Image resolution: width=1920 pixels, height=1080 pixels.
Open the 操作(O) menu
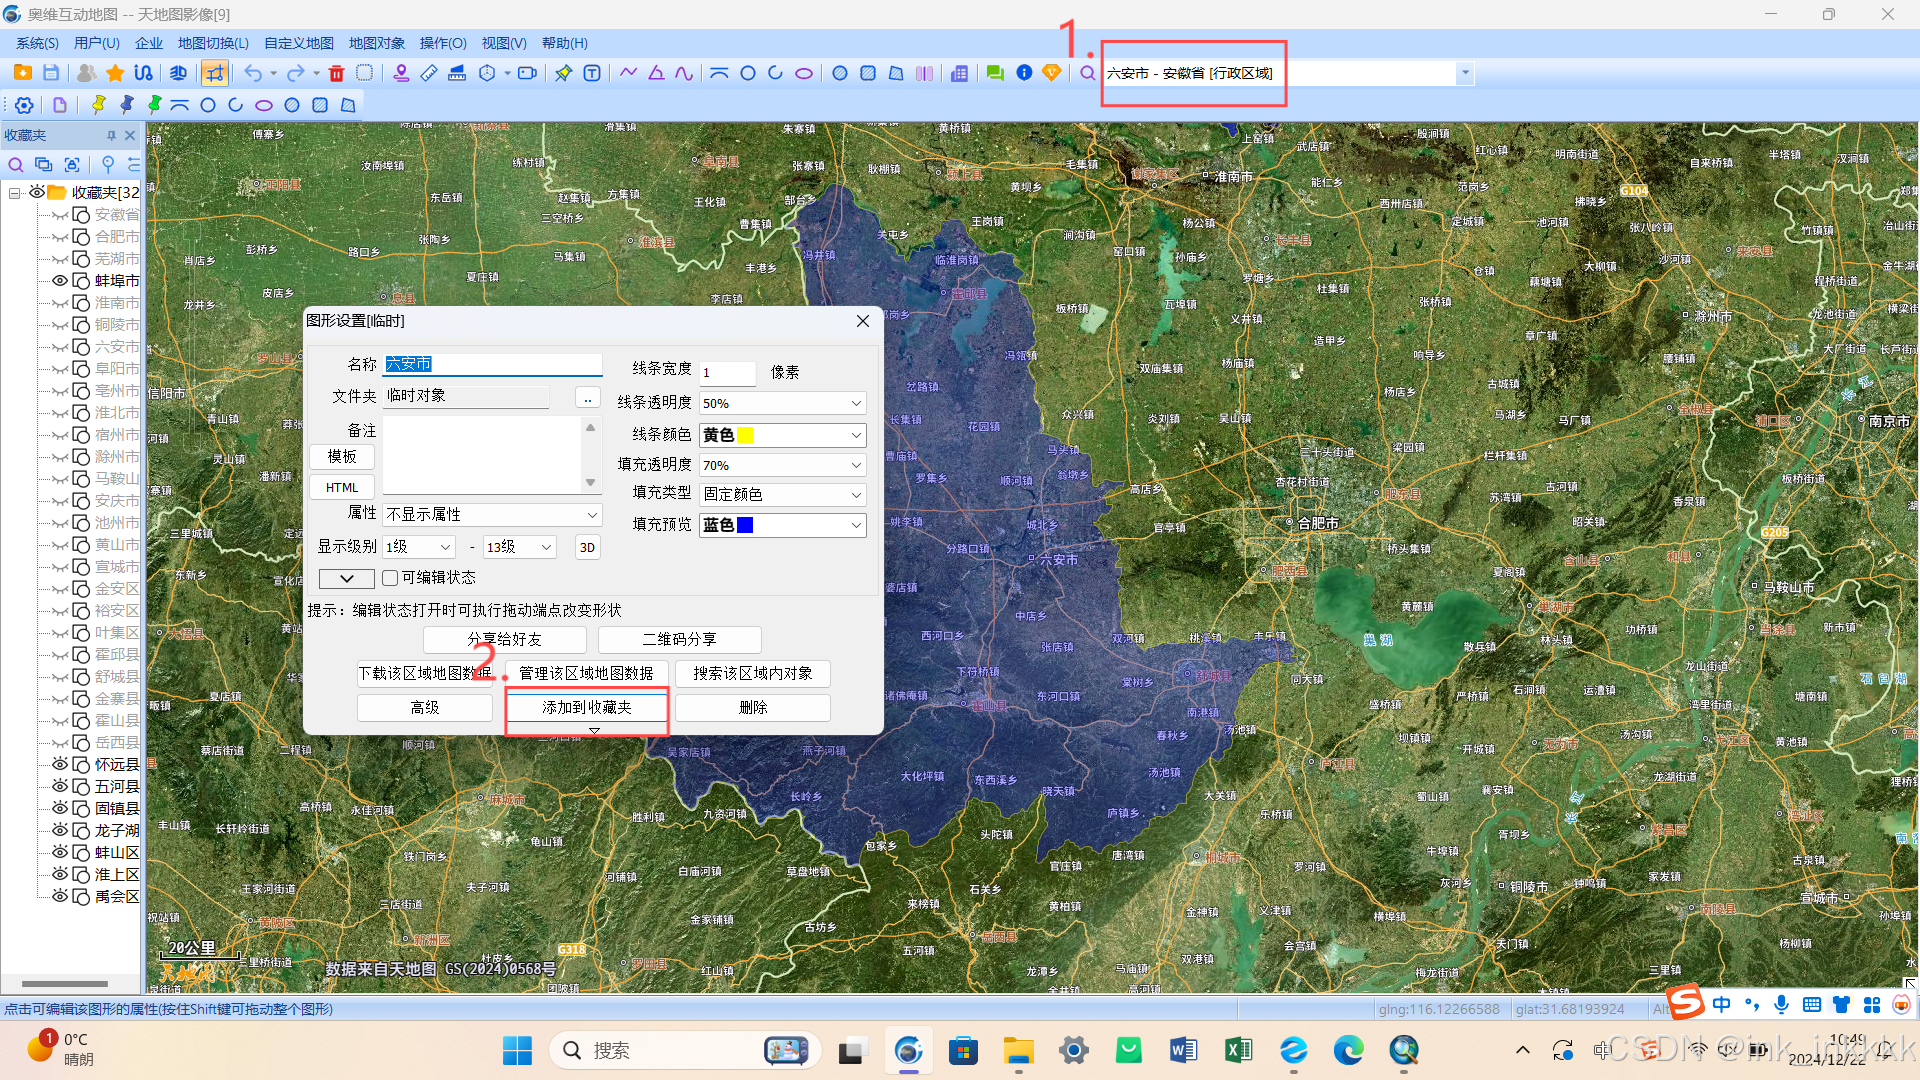[x=442, y=43]
